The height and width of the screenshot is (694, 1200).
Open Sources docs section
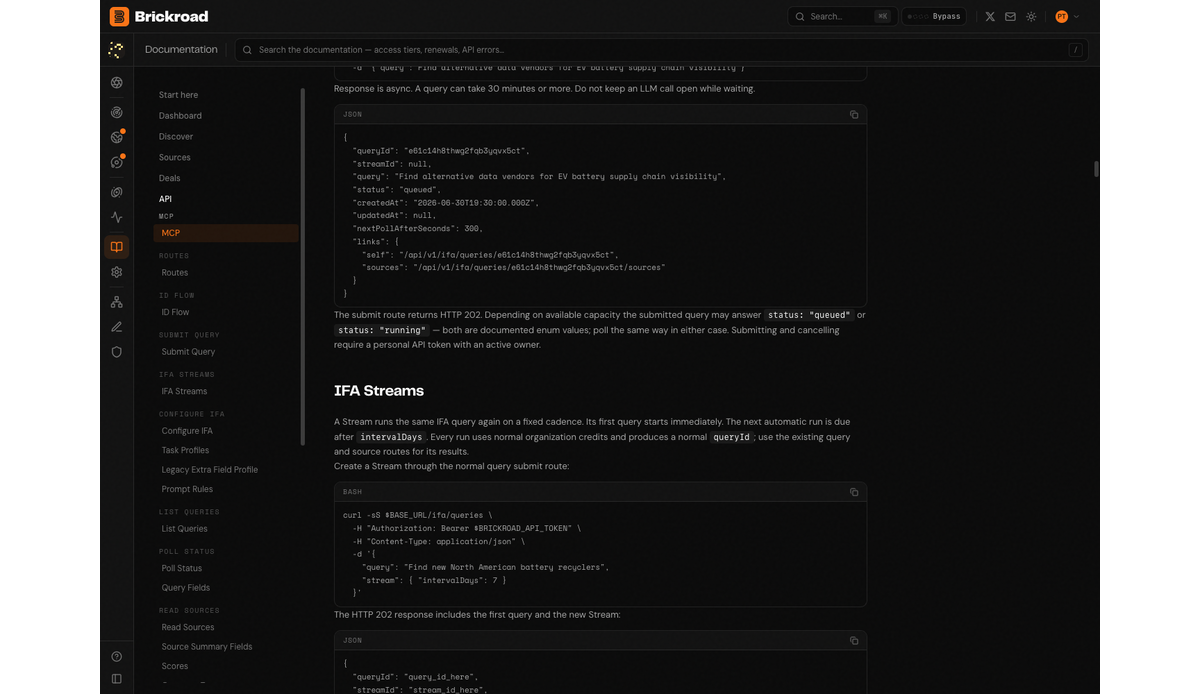click(174, 158)
